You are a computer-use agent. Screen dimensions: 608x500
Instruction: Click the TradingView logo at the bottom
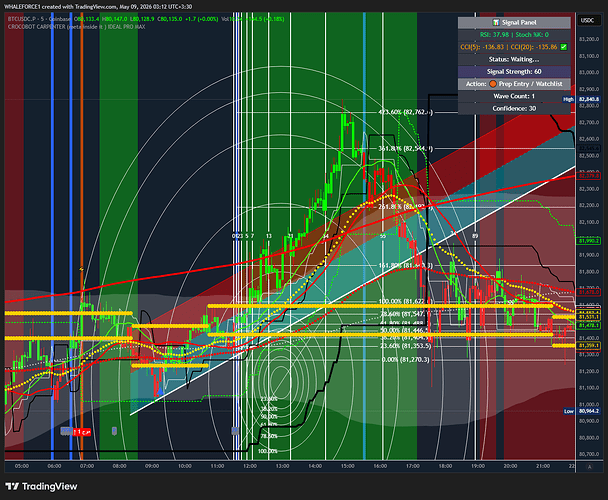41,486
